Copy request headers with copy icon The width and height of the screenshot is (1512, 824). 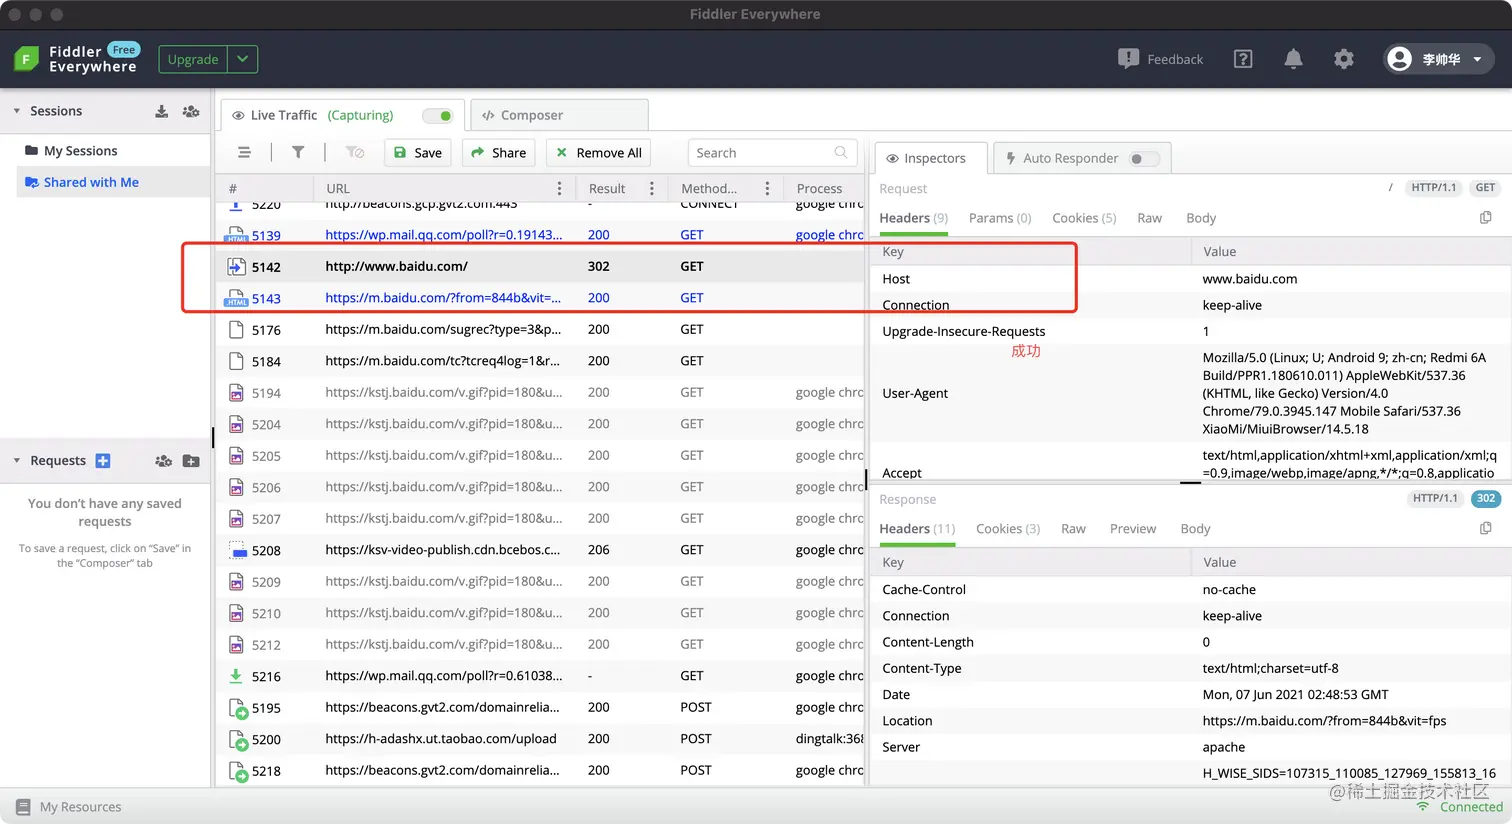(x=1486, y=218)
